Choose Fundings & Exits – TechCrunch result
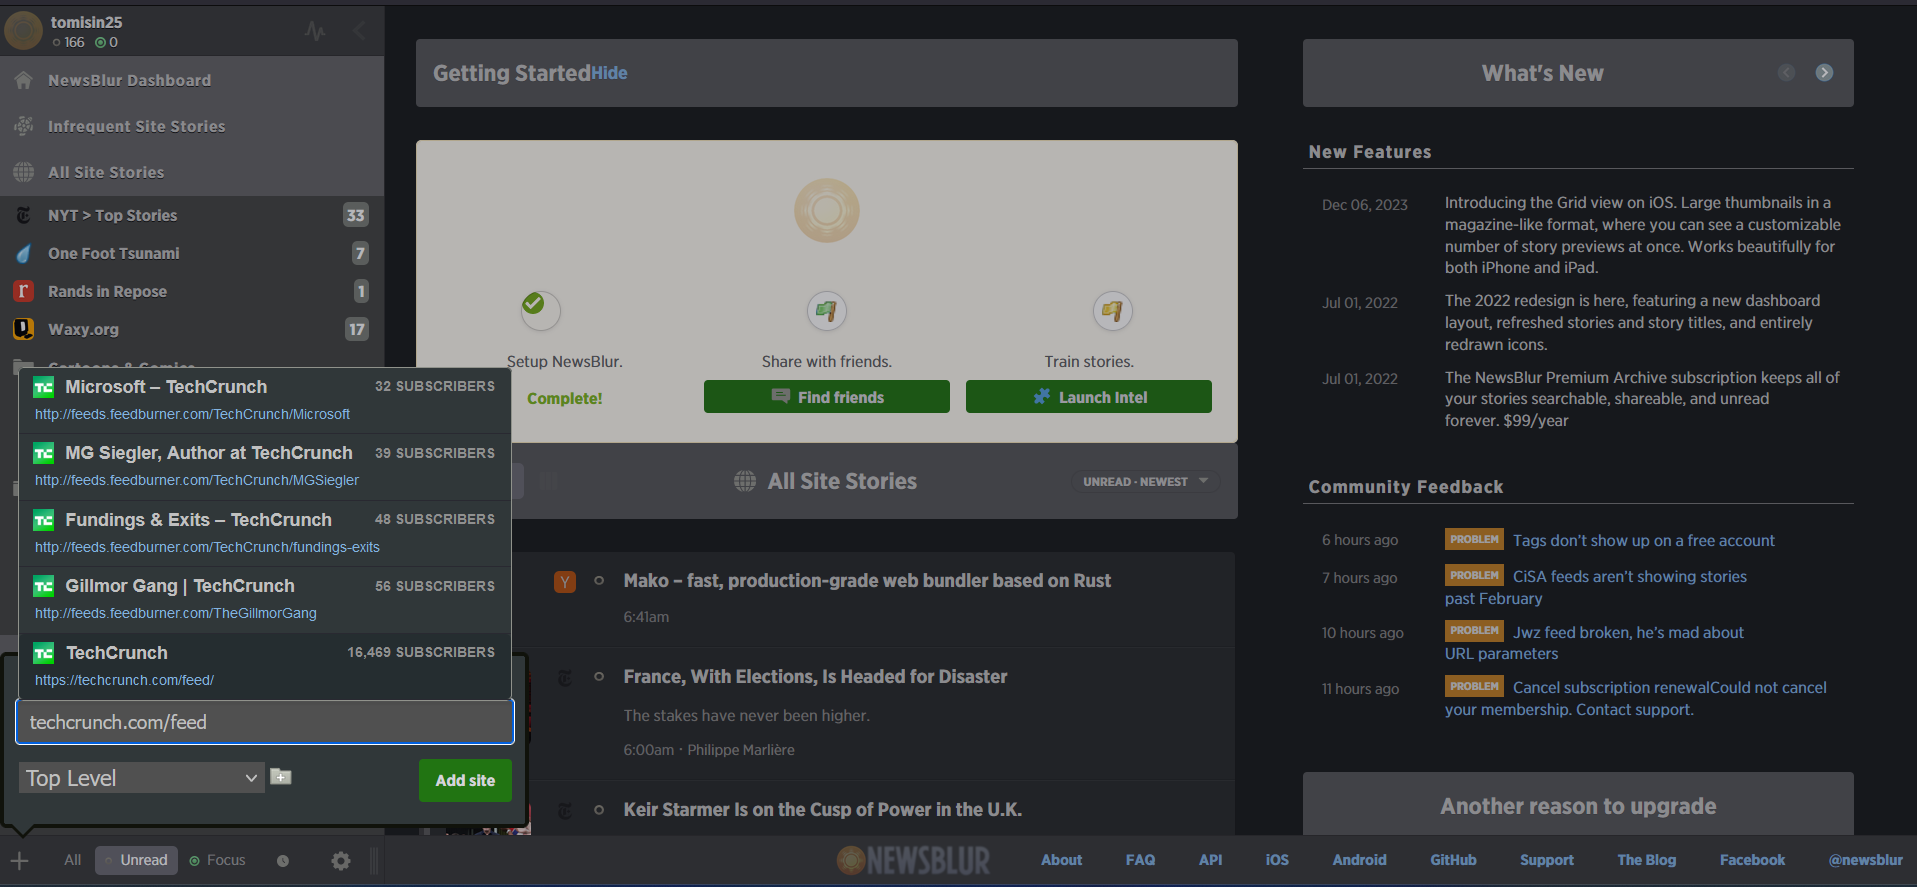 click(265, 533)
